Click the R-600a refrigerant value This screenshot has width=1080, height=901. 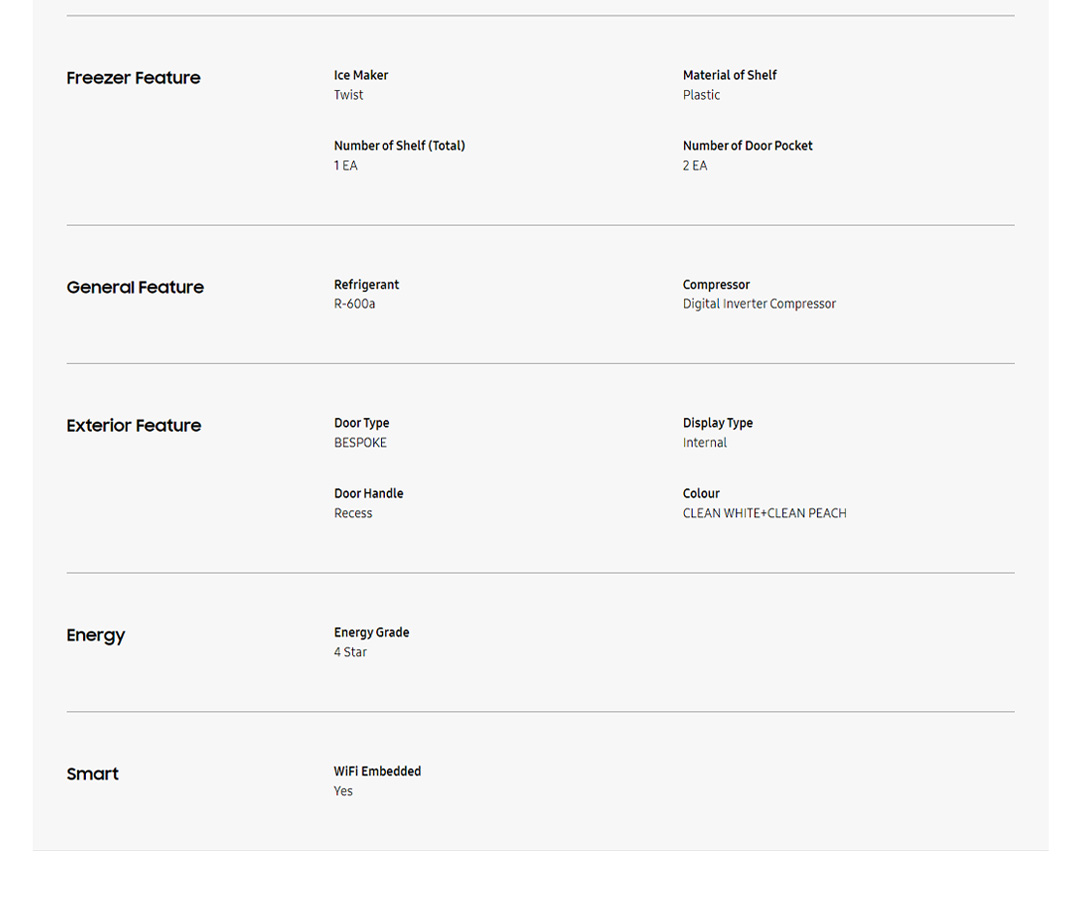point(354,304)
